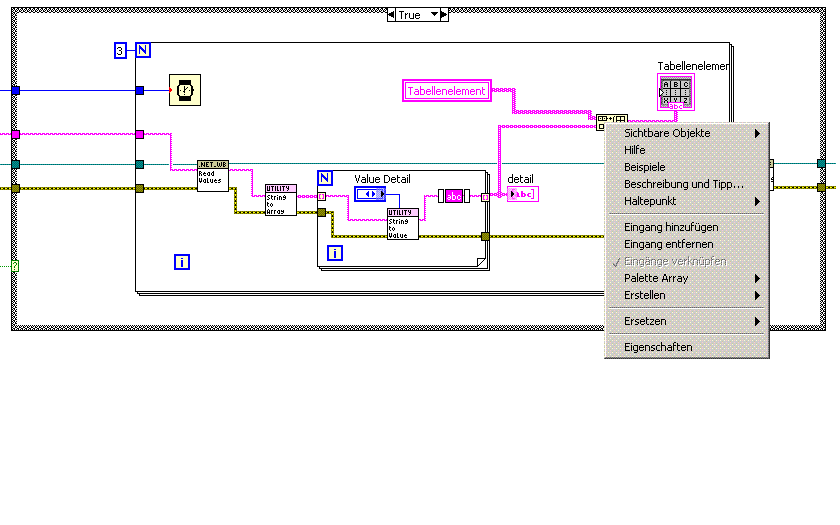The width and height of the screenshot is (840, 525).
Task: Click the teal tunnel on case structure right border
Action: pos(821,163)
